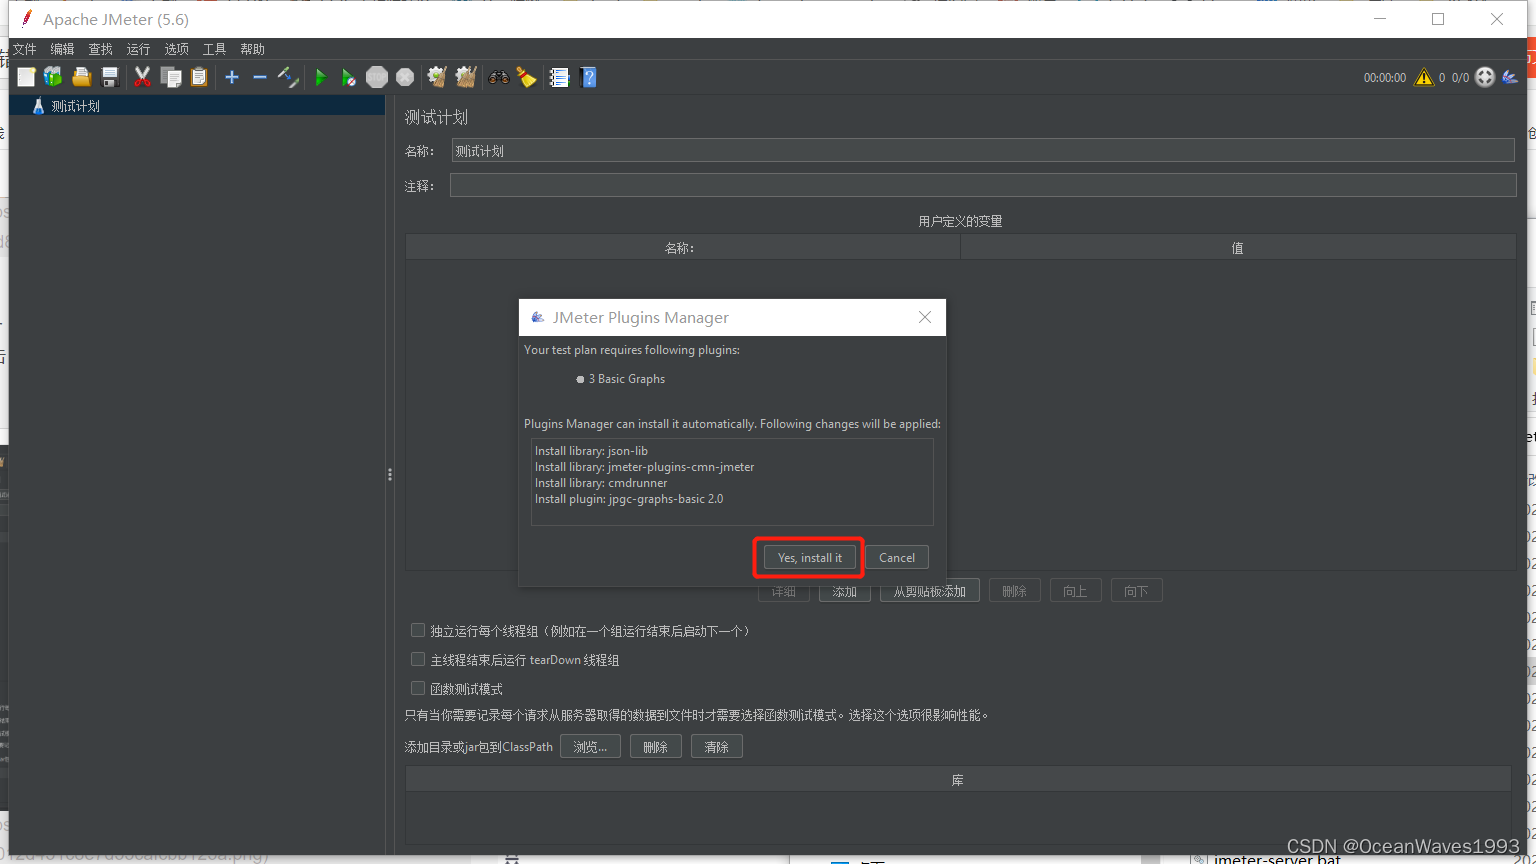The width and height of the screenshot is (1536, 864).
Task: Confirm with Yes, install it button
Action: pyautogui.click(x=809, y=558)
